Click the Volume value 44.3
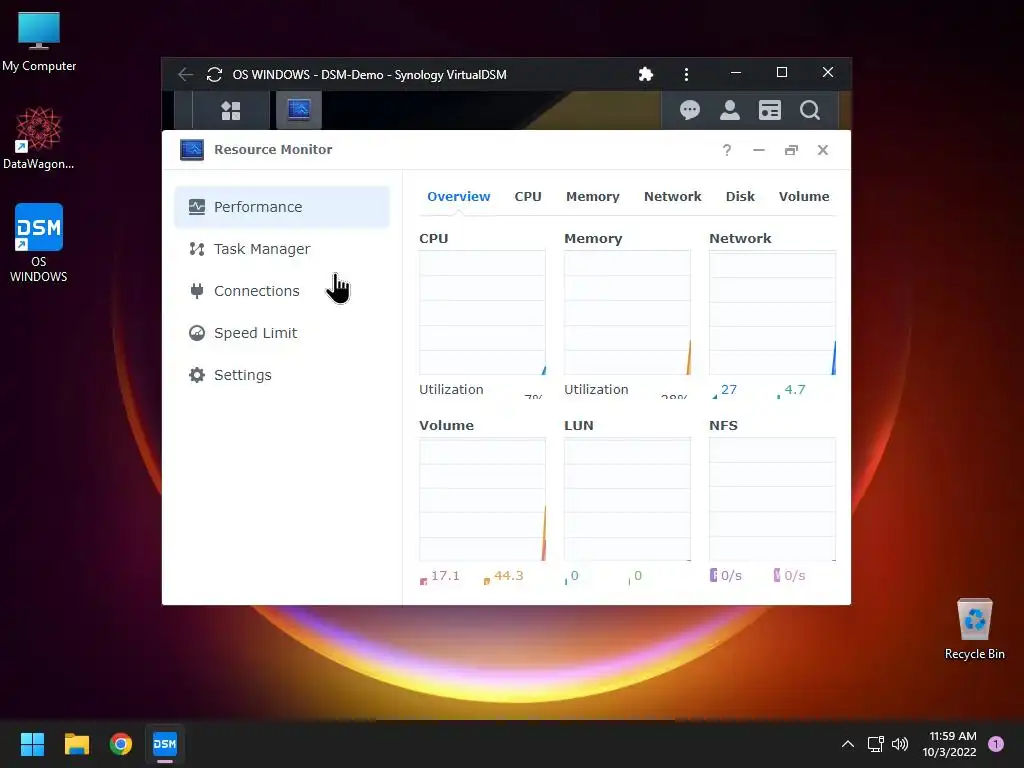This screenshot has width=1024, height=768. (x=509, y=576)
